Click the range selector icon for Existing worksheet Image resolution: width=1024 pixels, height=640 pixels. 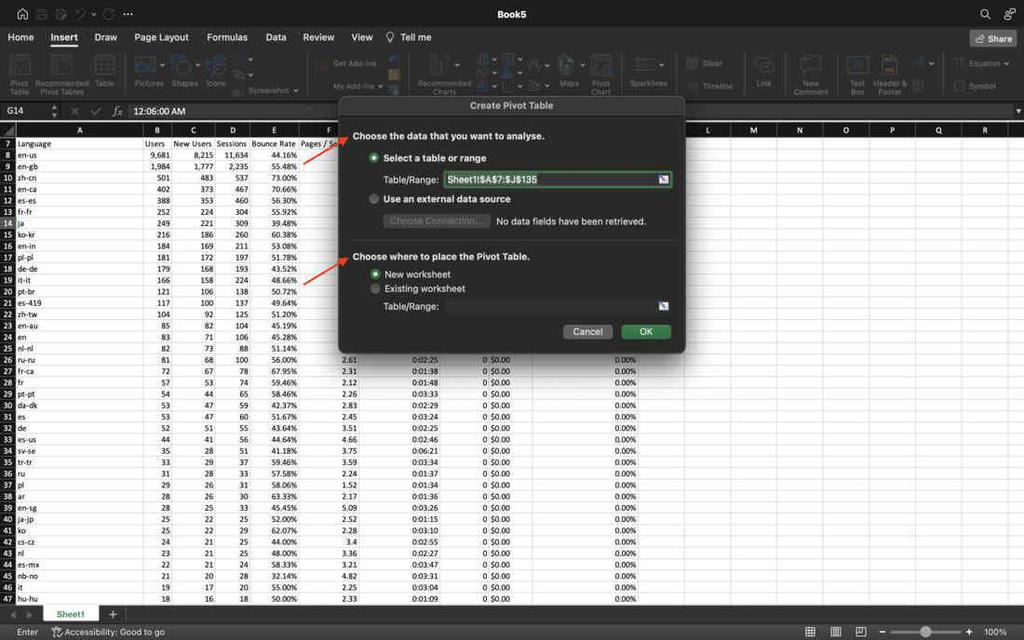tap(662, 306)
